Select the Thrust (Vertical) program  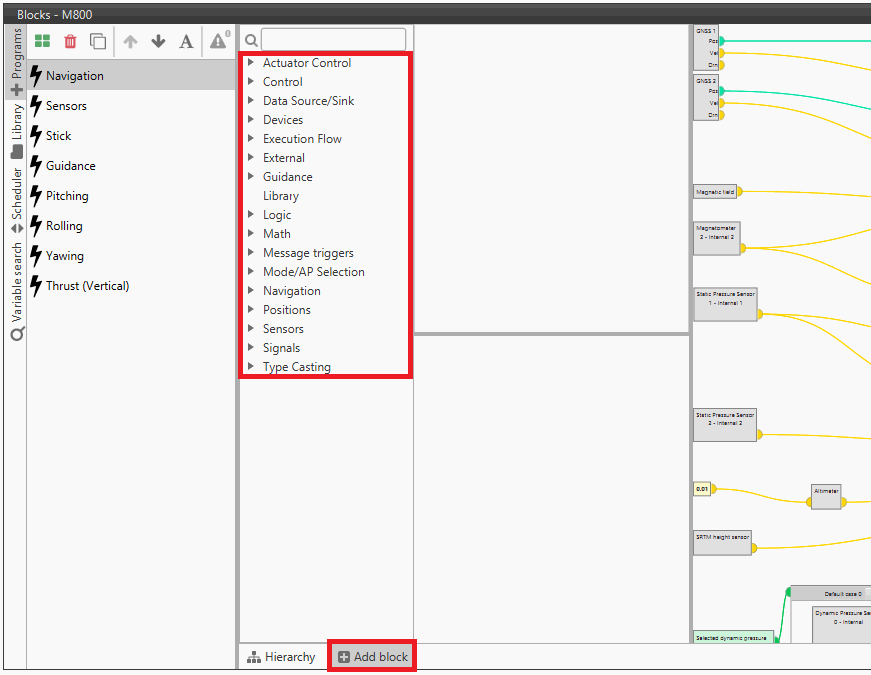pyautogui.click(x=87, y=286)
